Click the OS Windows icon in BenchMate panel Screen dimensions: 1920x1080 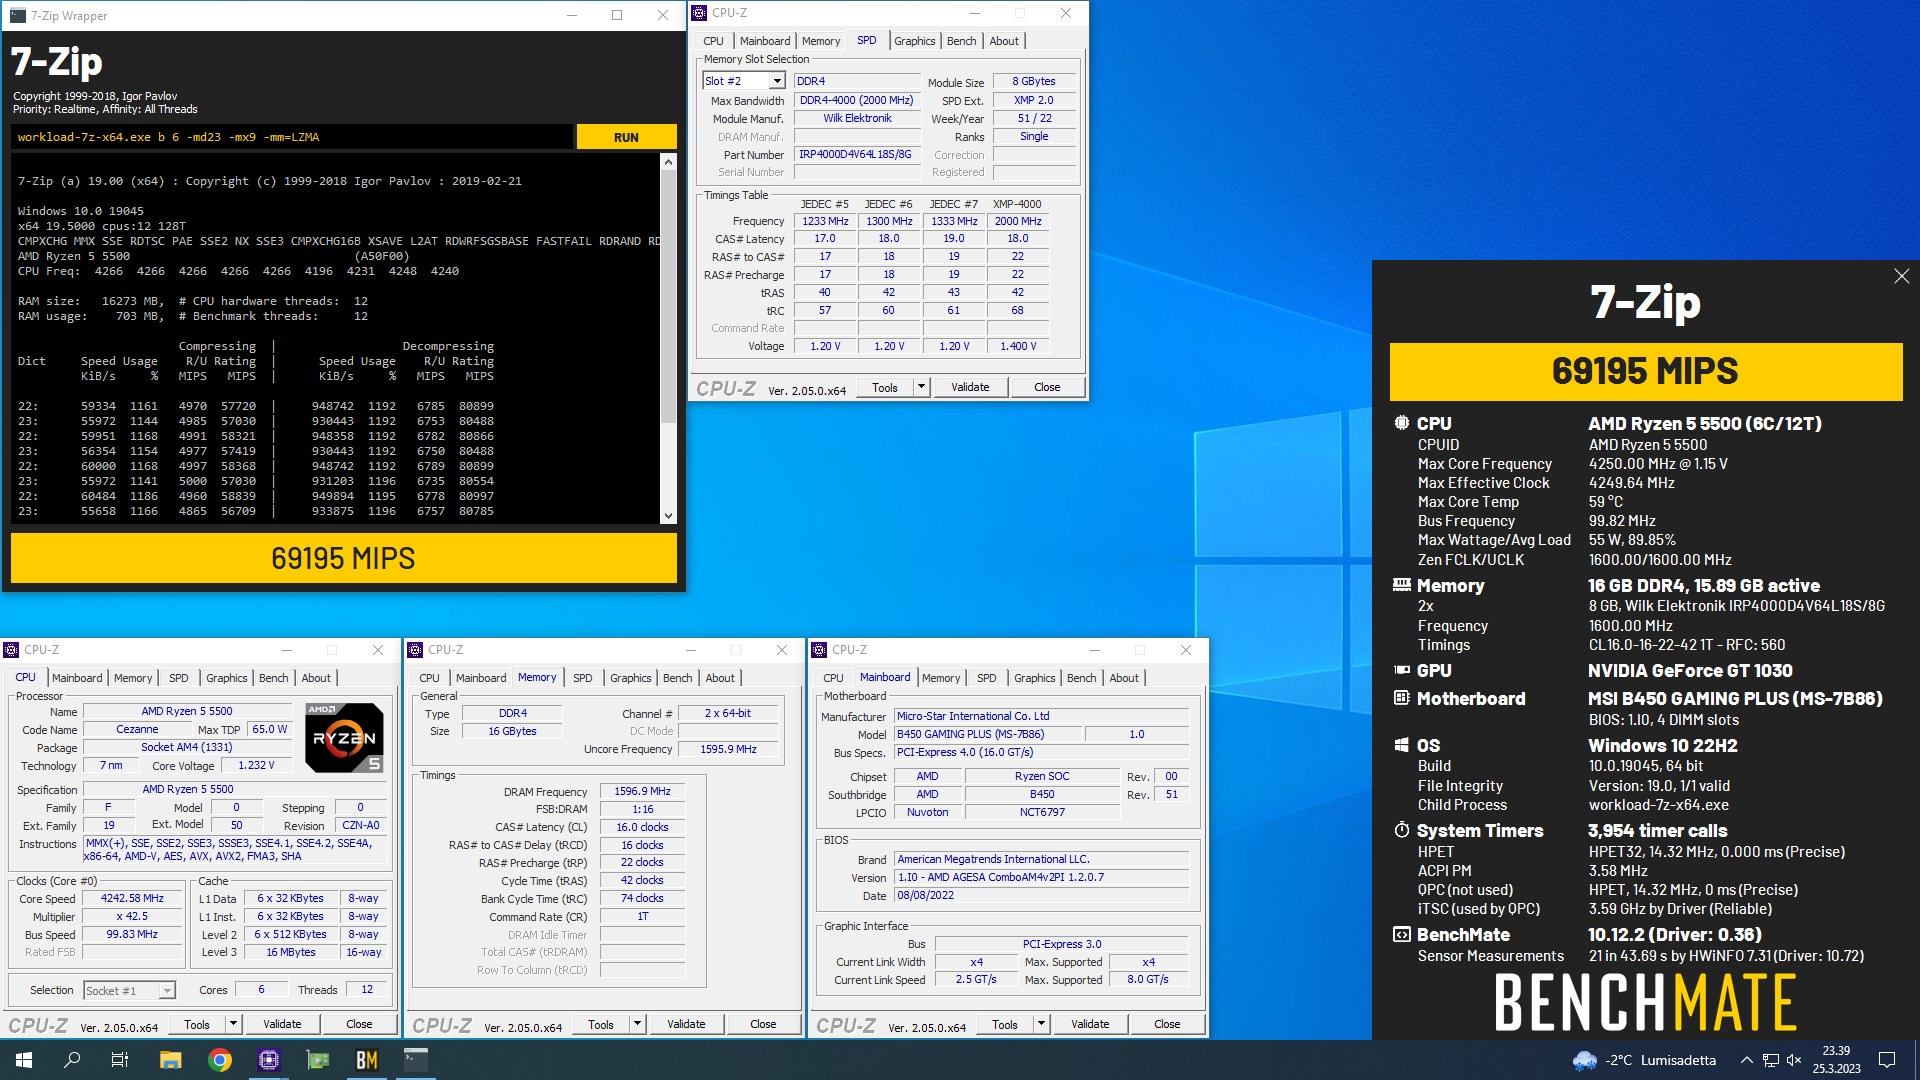point(1402,745)
